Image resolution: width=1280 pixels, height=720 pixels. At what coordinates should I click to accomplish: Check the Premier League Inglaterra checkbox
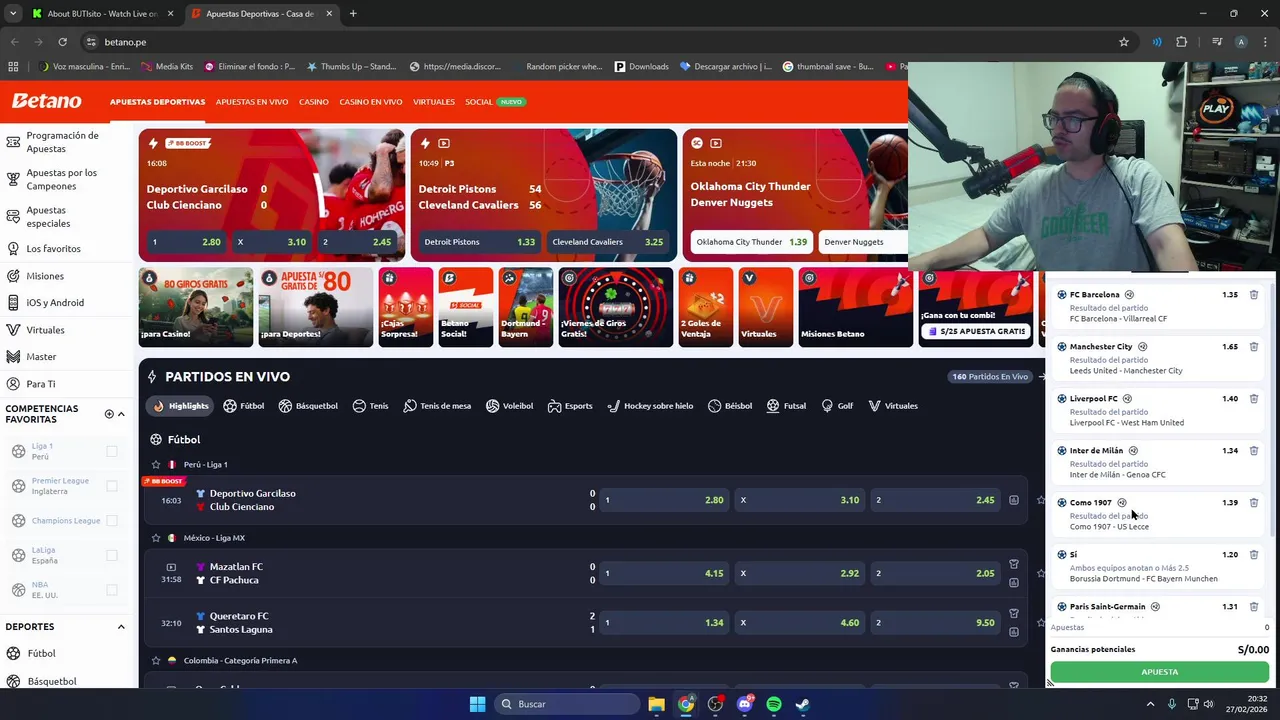(112, 486)
